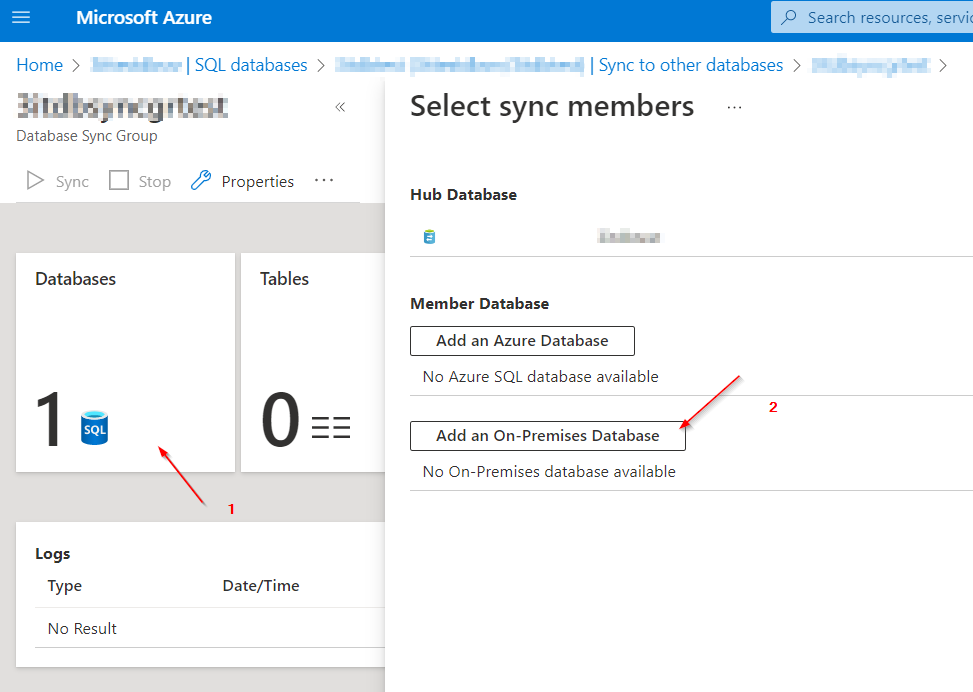This screenshot has width=973, height=692.
Task: Open the sync group toolbar more options
Action: (324, 181)
